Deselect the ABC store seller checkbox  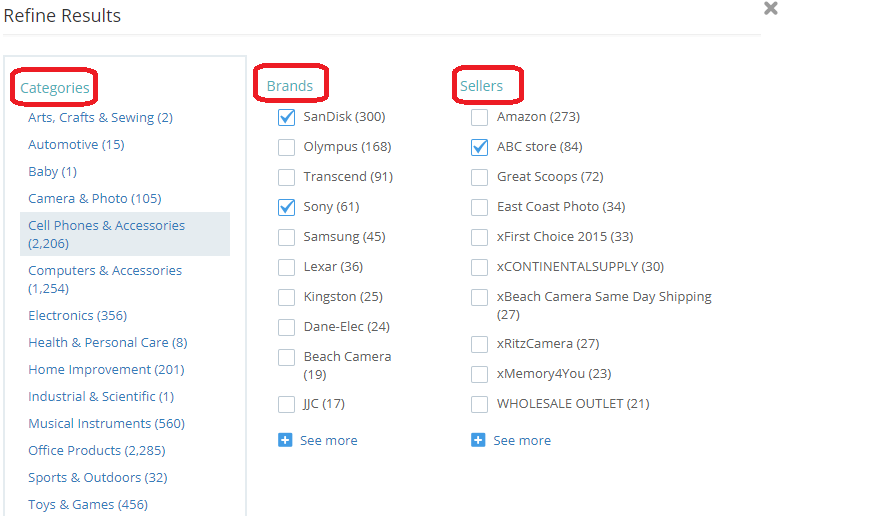tap(479, 147)
